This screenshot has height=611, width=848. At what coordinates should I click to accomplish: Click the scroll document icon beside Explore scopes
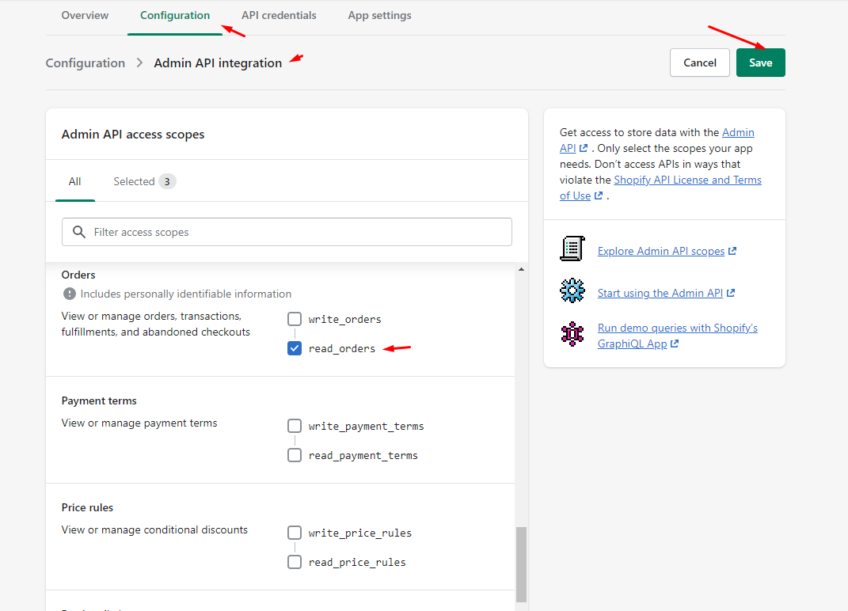pos(572,249)
